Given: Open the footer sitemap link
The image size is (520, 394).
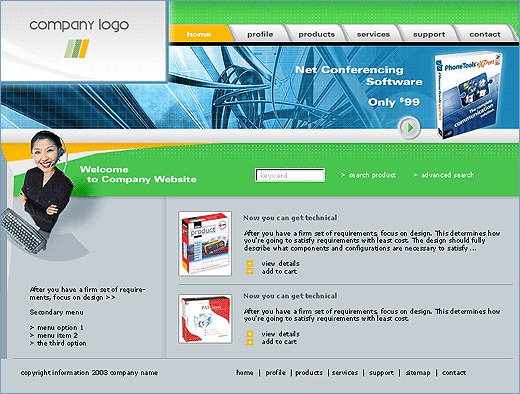Looking at the screenshot, I should (418, 373).
